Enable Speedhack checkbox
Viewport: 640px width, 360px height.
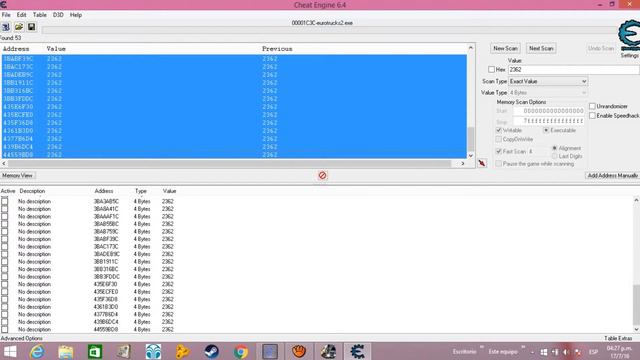pos(592,116)
